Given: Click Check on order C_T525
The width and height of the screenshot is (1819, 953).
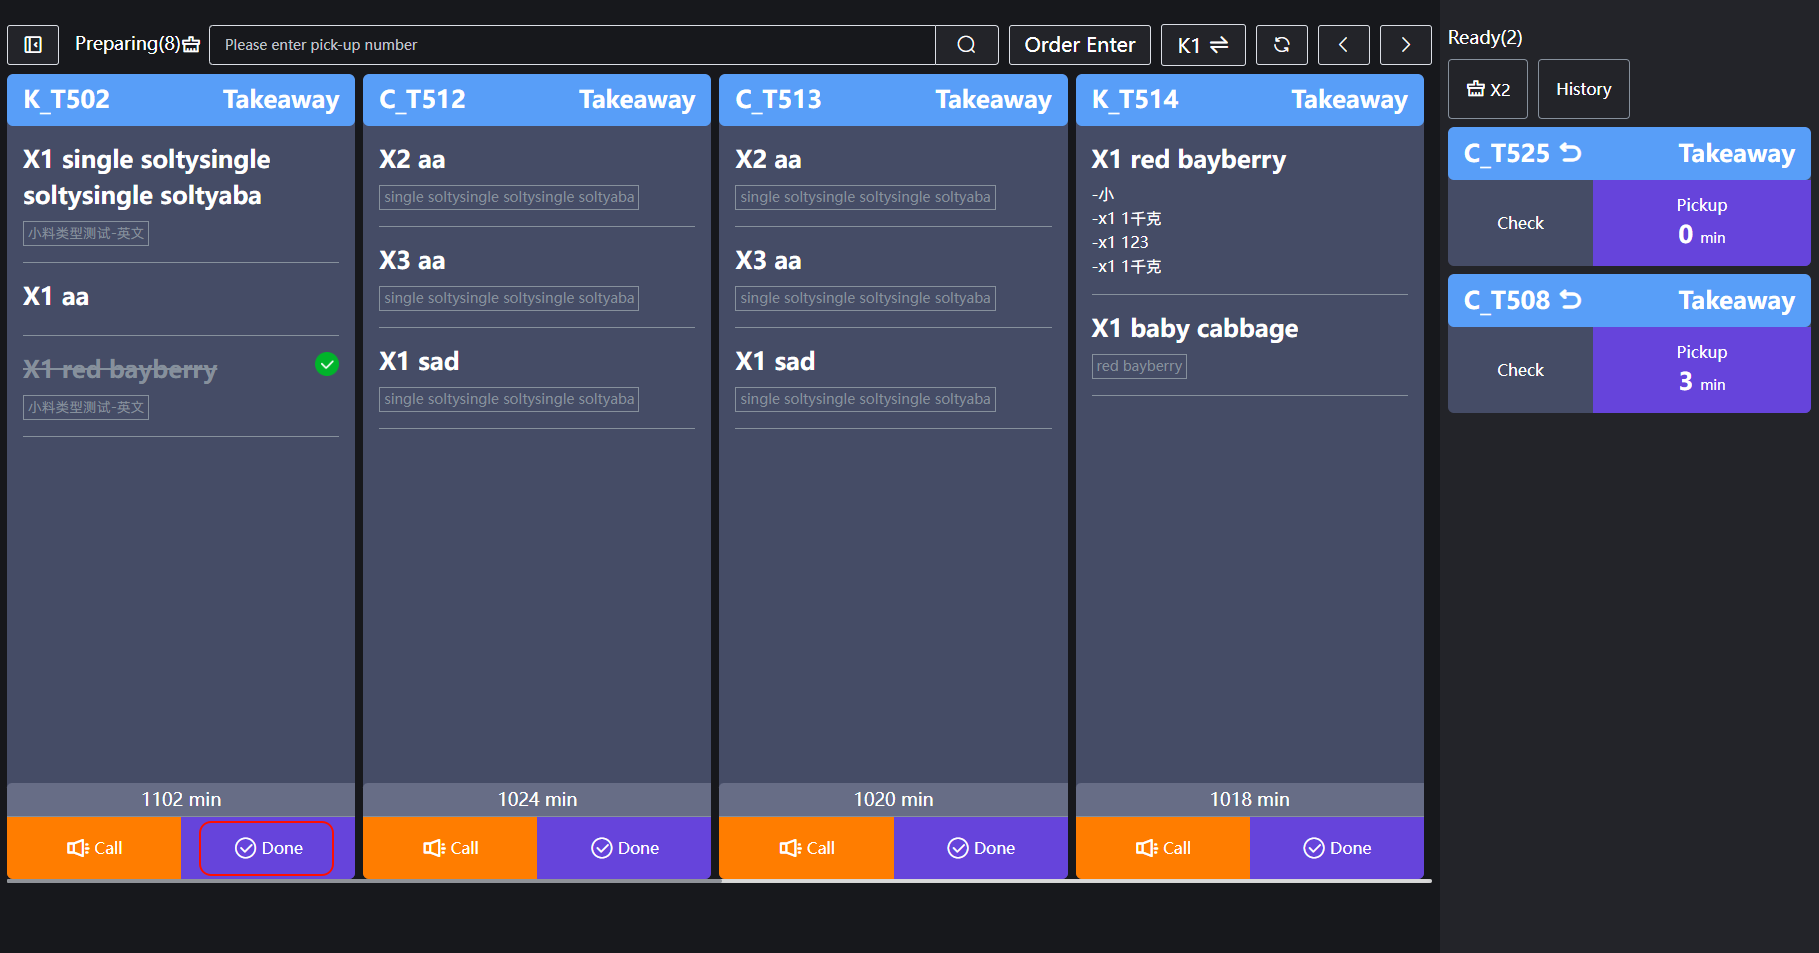Looking at the screenshot, I should [1519, 223].
